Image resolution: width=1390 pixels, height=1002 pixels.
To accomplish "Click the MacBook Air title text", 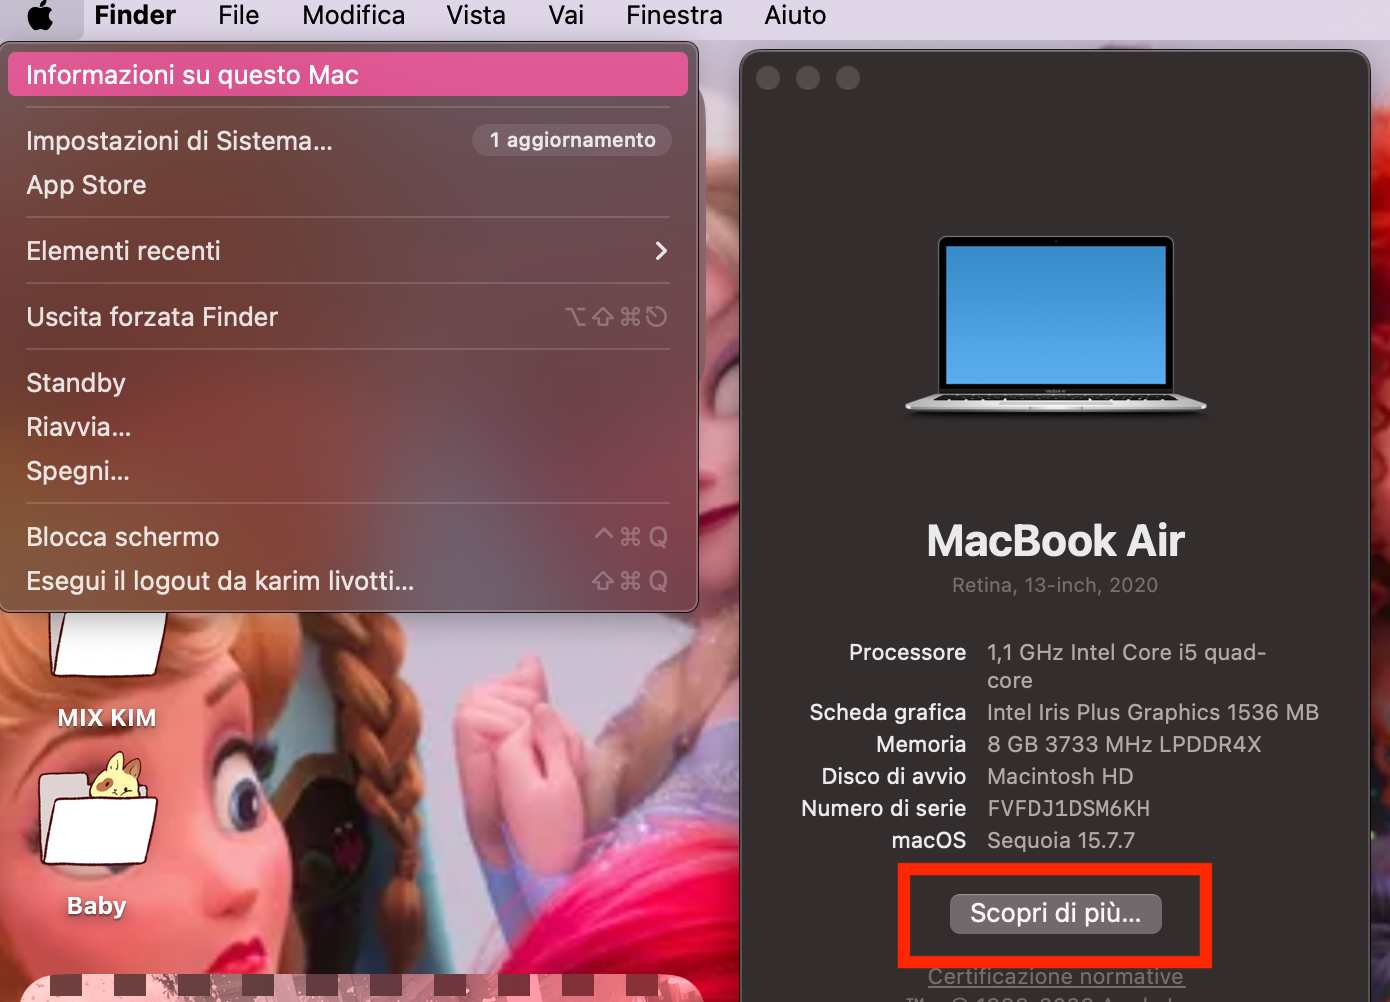I will coord(1055,541).
